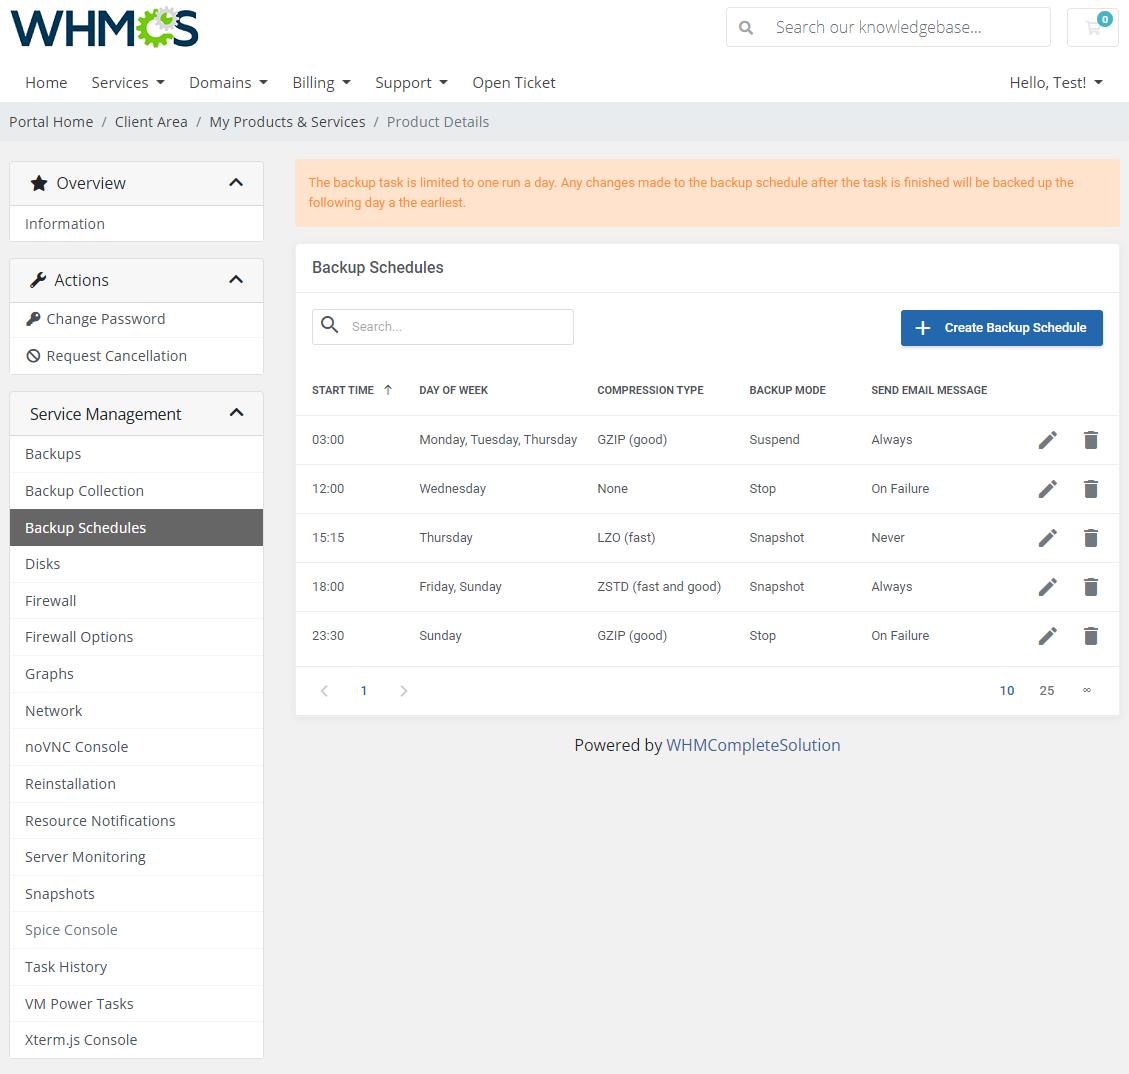Open the WHMCompleteSolution link
This screenshot has width=1129, height=1074.
pos(753,745)
